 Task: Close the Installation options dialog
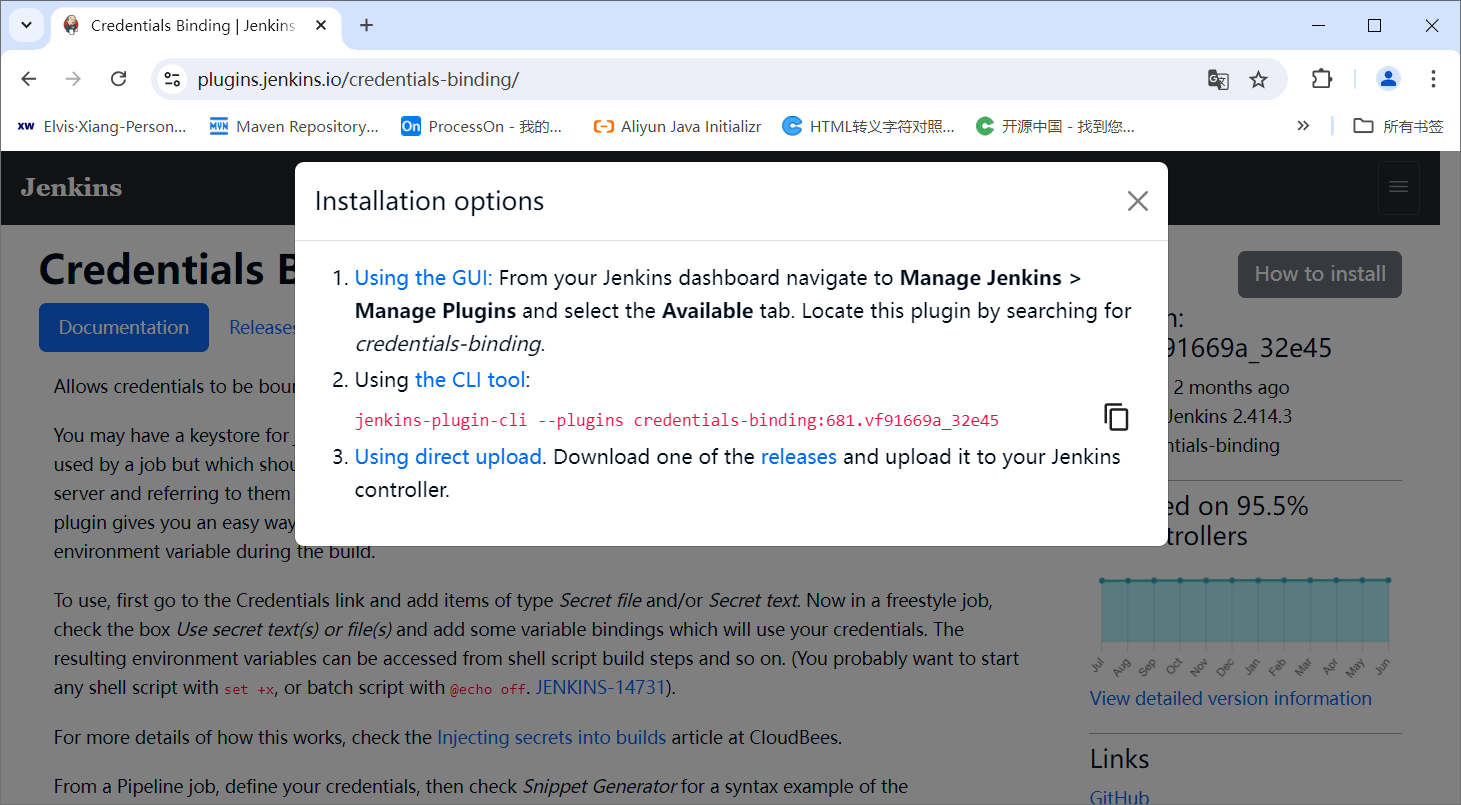tap(1137, 201)
